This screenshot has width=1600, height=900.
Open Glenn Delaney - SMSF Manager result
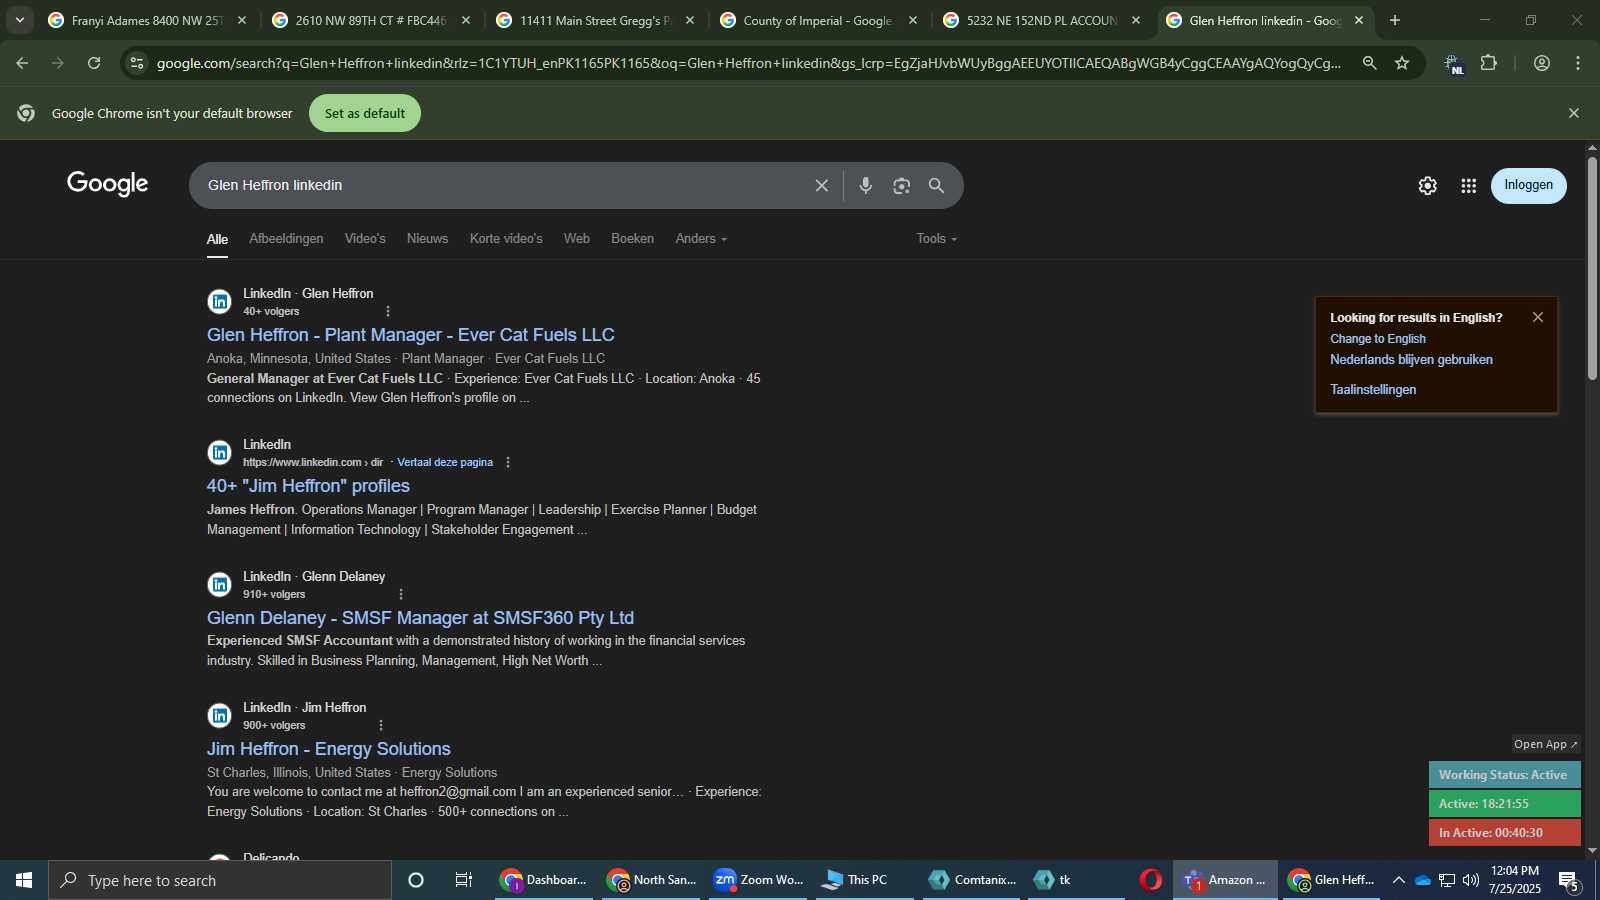[420, 618]
